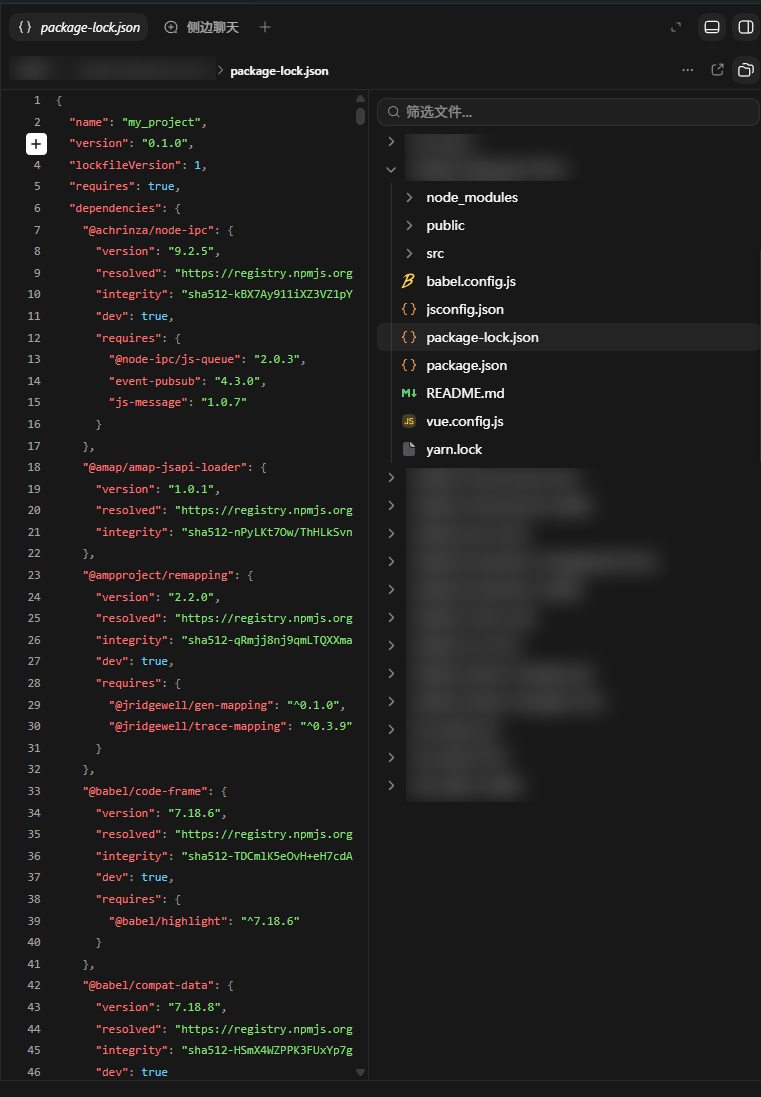Click the markdown icon beside README.md

tap(408, 393)
